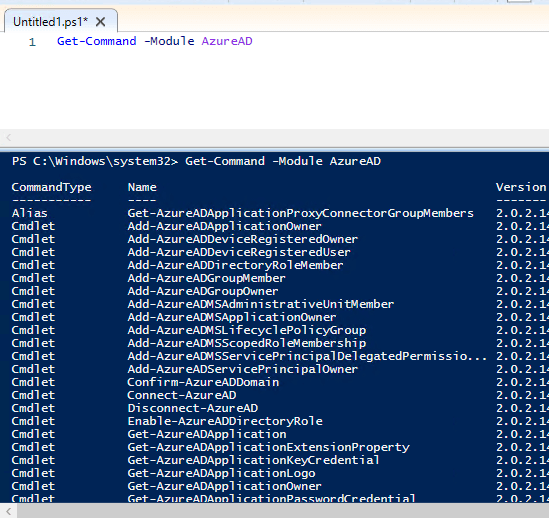Viewport: 549px width, 518px height.
Task: Click Add-AzureADMSLifecyclePolicyGroup in output
Action: pos(246,330)
